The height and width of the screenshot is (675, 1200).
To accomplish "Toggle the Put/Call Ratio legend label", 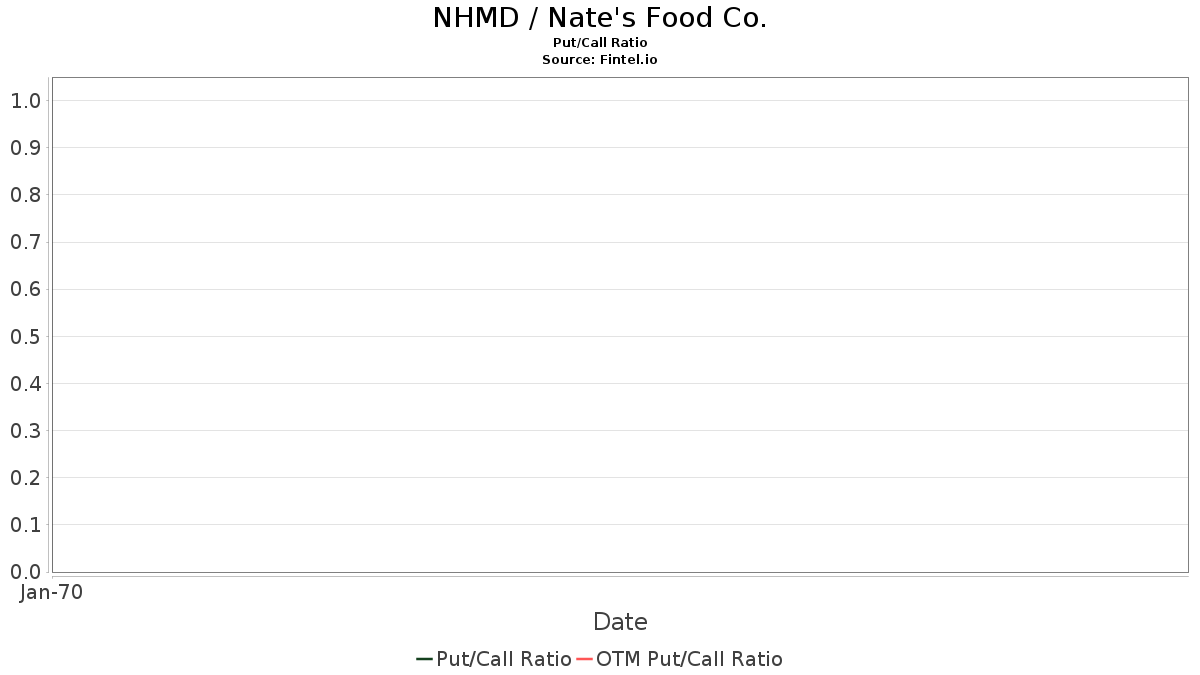I will click(x=504, y=659).
